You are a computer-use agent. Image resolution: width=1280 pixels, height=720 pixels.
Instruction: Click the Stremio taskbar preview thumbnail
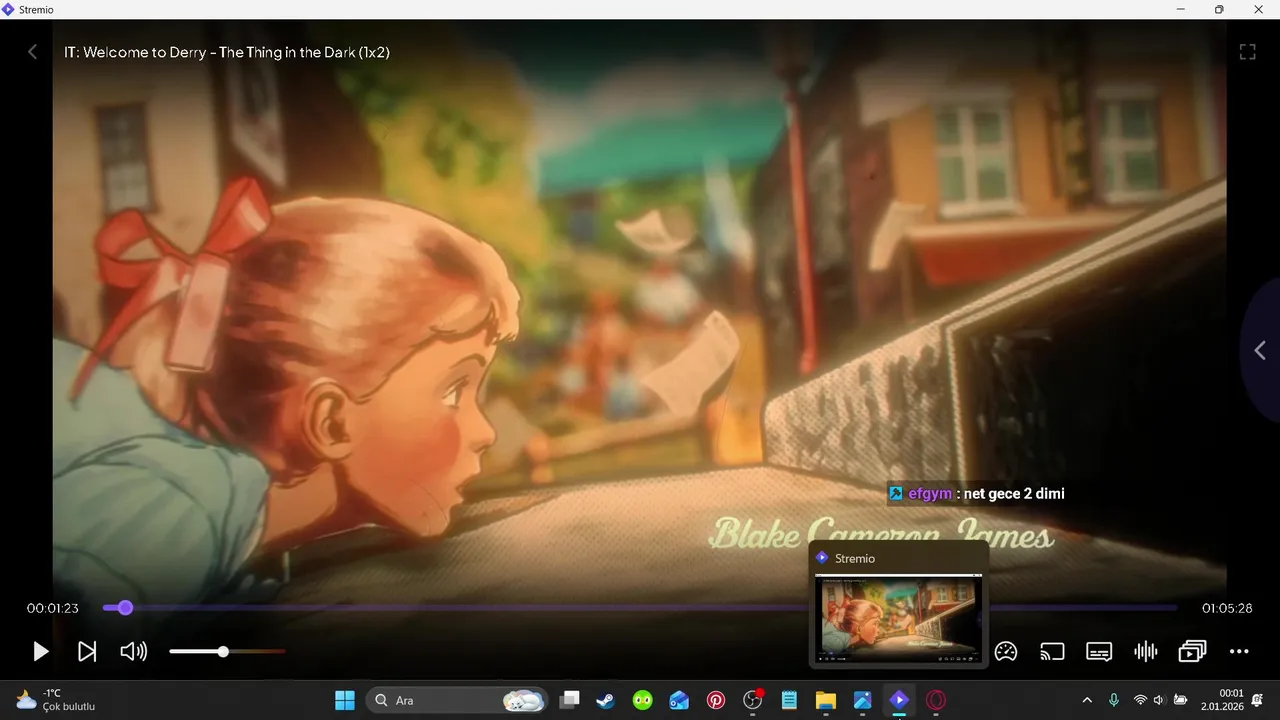pyautogui.click(x=898, y=617)
